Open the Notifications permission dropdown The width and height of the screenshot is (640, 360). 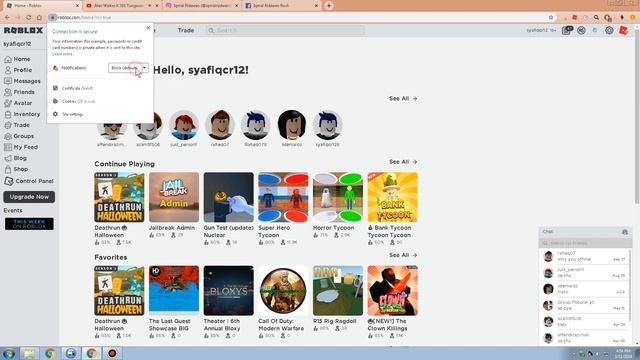(x=128, y=68)
